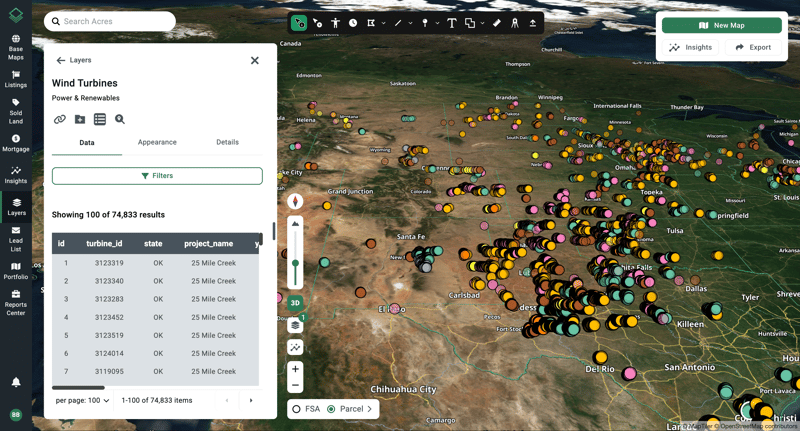Select the pointer selection tool in map toolbar
Image resolution: width=800 pixels, height=431 pixels.
(299, 23)
